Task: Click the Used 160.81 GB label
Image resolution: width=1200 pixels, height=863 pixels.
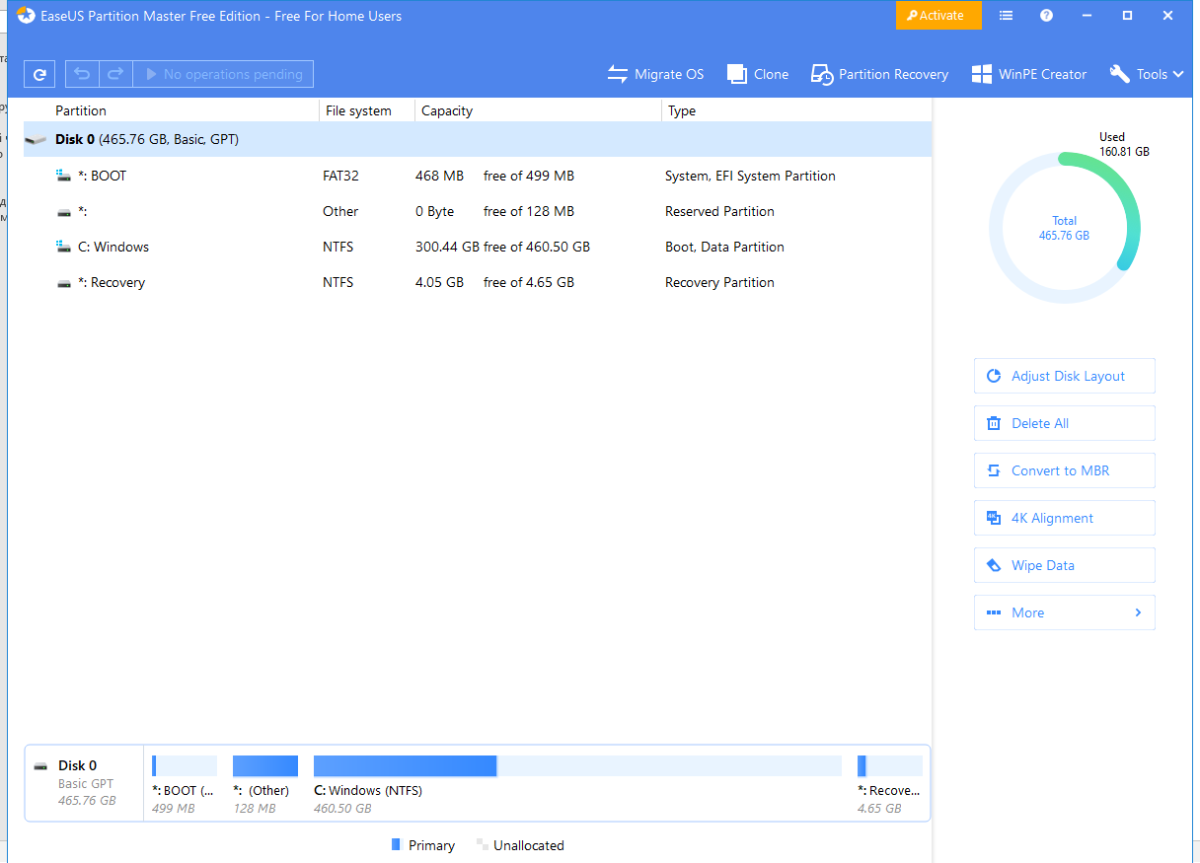Action: pos(1124,144)
